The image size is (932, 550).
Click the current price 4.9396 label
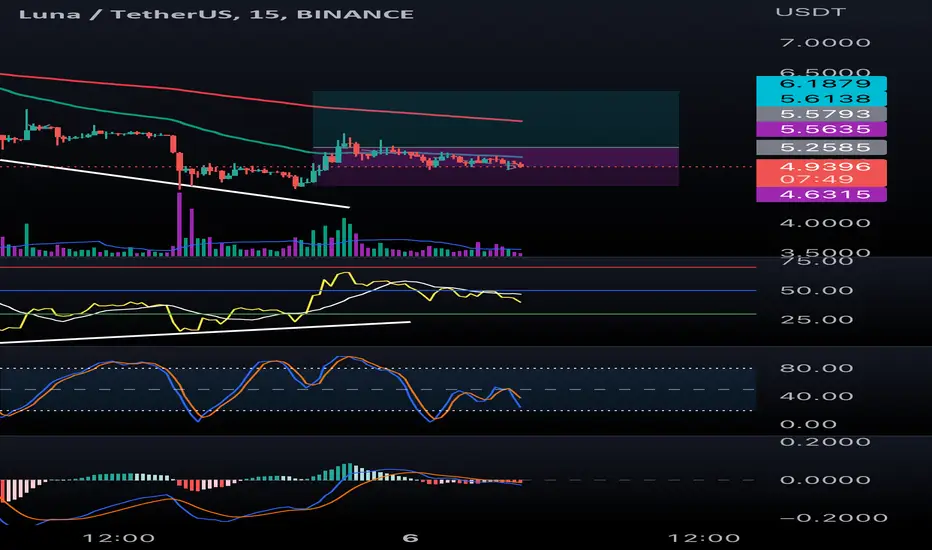[825, 166]
